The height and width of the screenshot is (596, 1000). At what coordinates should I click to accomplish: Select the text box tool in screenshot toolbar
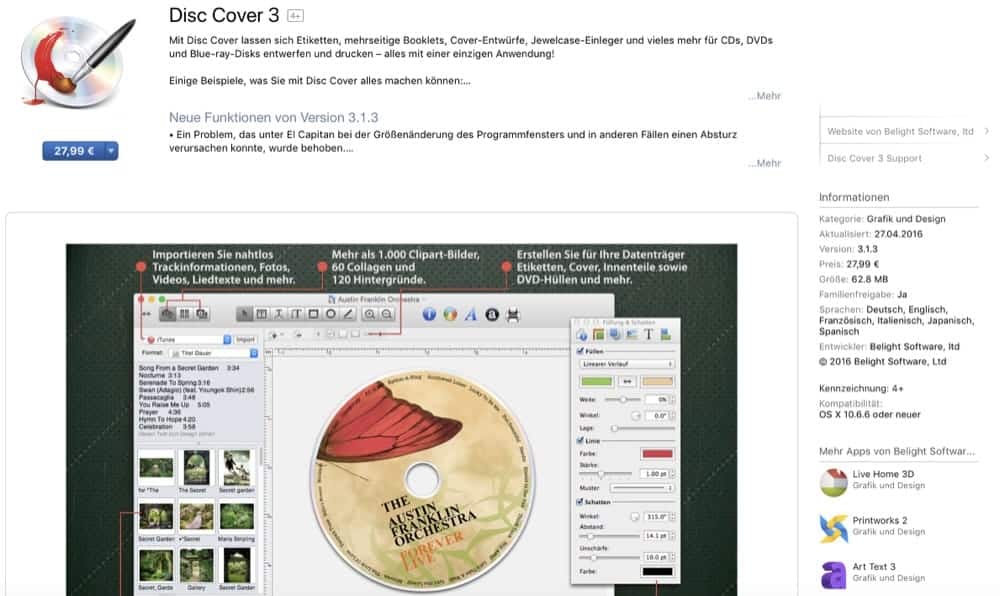[261, 314]
